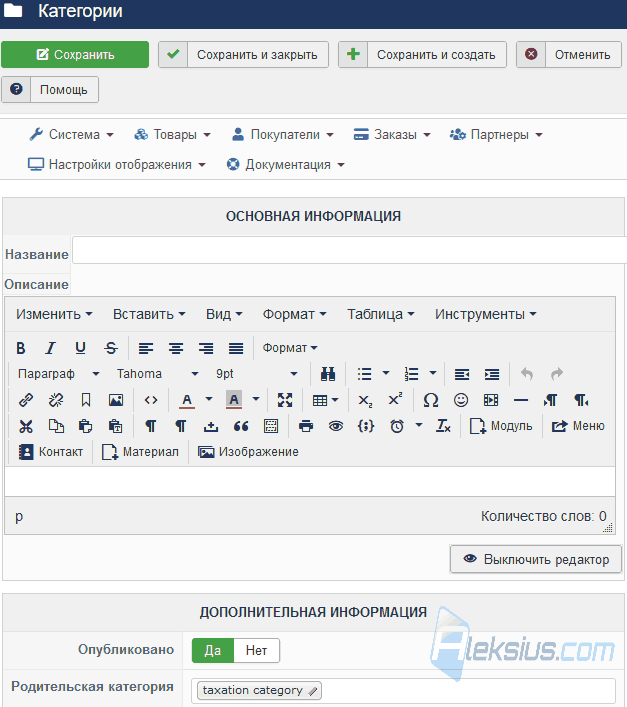Click Отменить button
Image resolution: width=627 pixels, height=707 pixels.
pos(569,55)
